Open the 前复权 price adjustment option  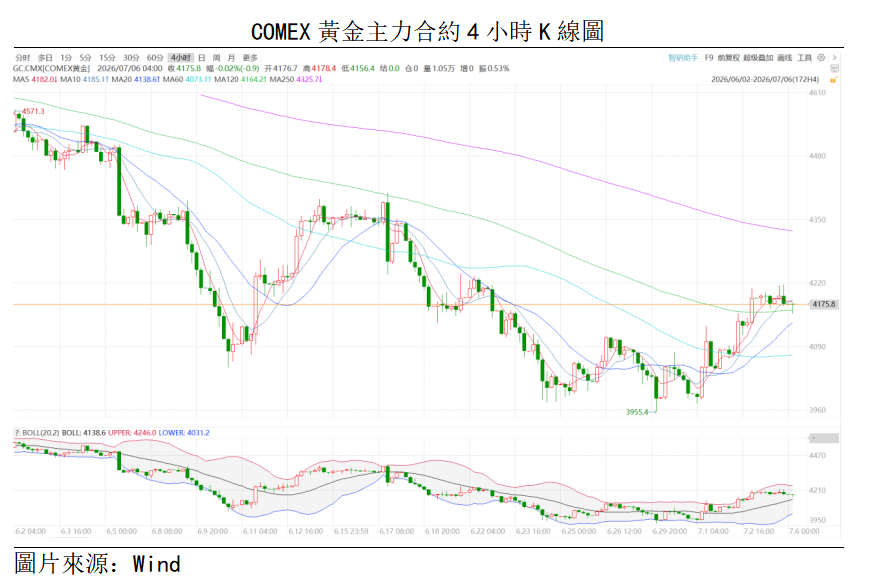coord(728,58)
